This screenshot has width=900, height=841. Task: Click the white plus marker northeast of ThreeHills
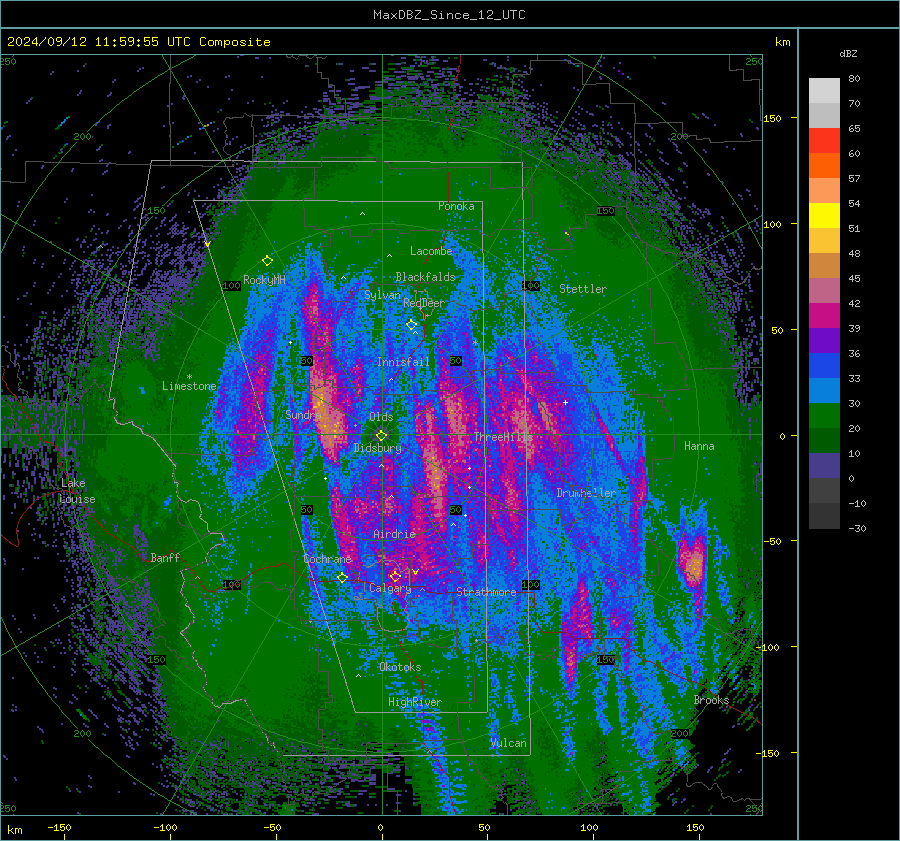[565, 402]
